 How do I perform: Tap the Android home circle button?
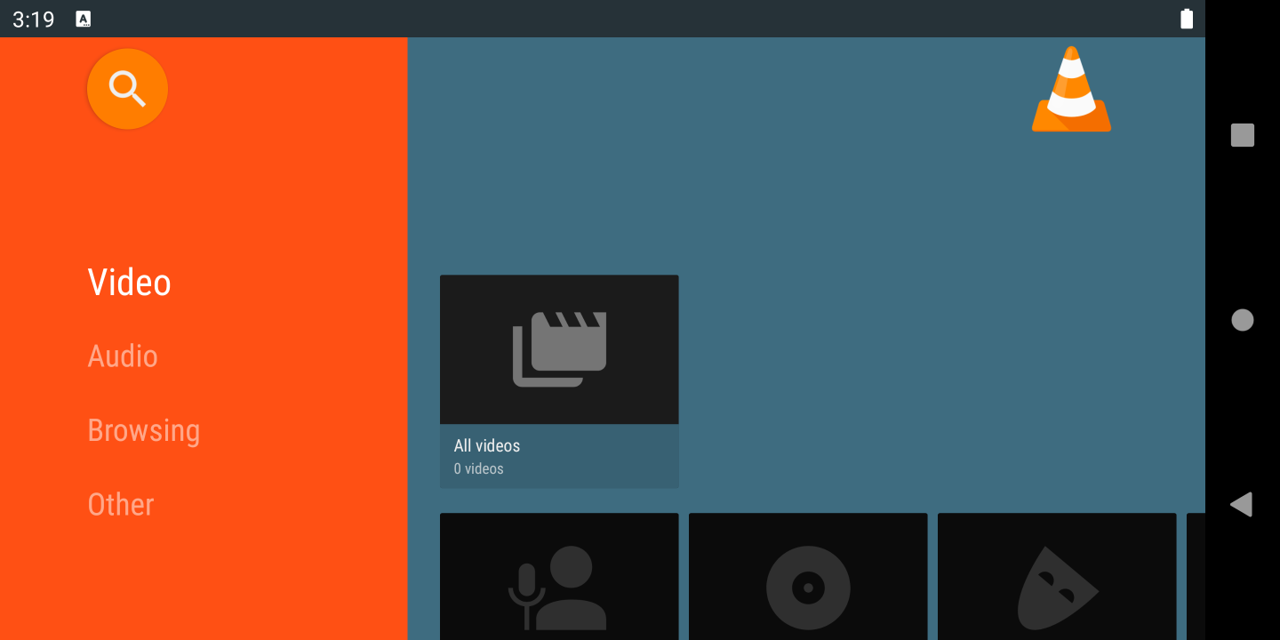[1242, 320]
